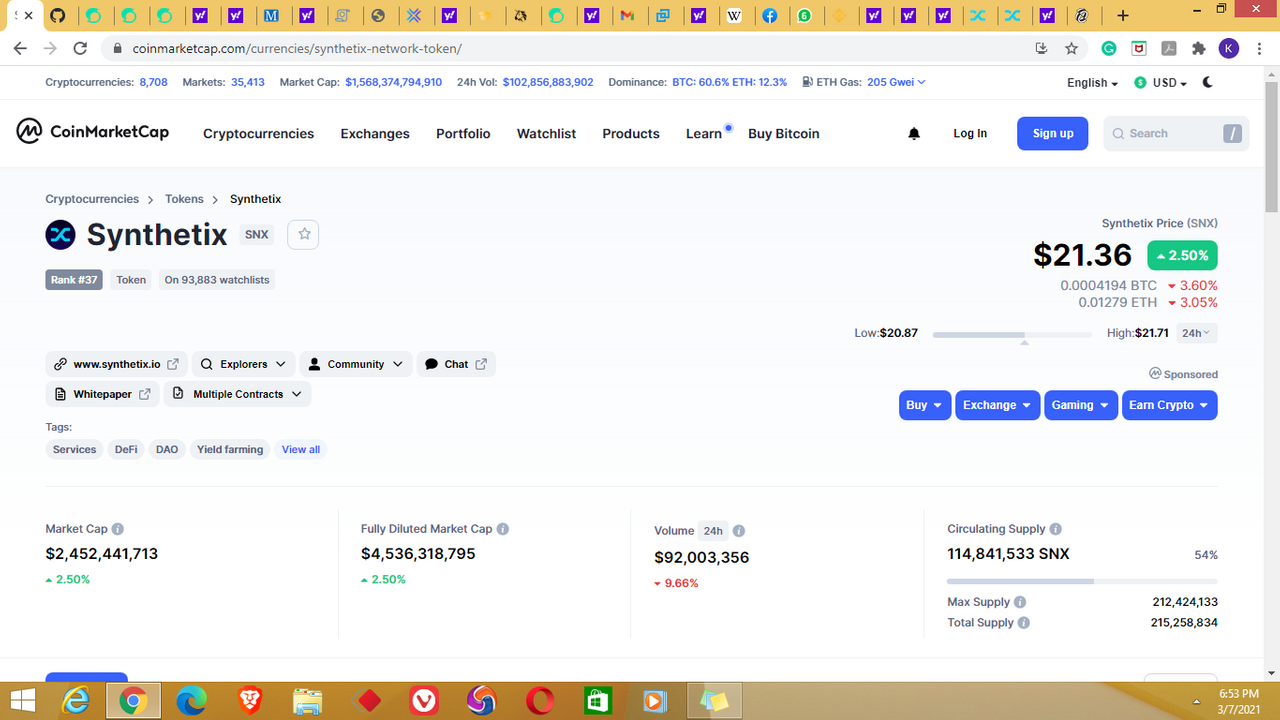This screenshot has width=1280, height=720.
Task: Click the blue Sign up button
Action: 1053,133
